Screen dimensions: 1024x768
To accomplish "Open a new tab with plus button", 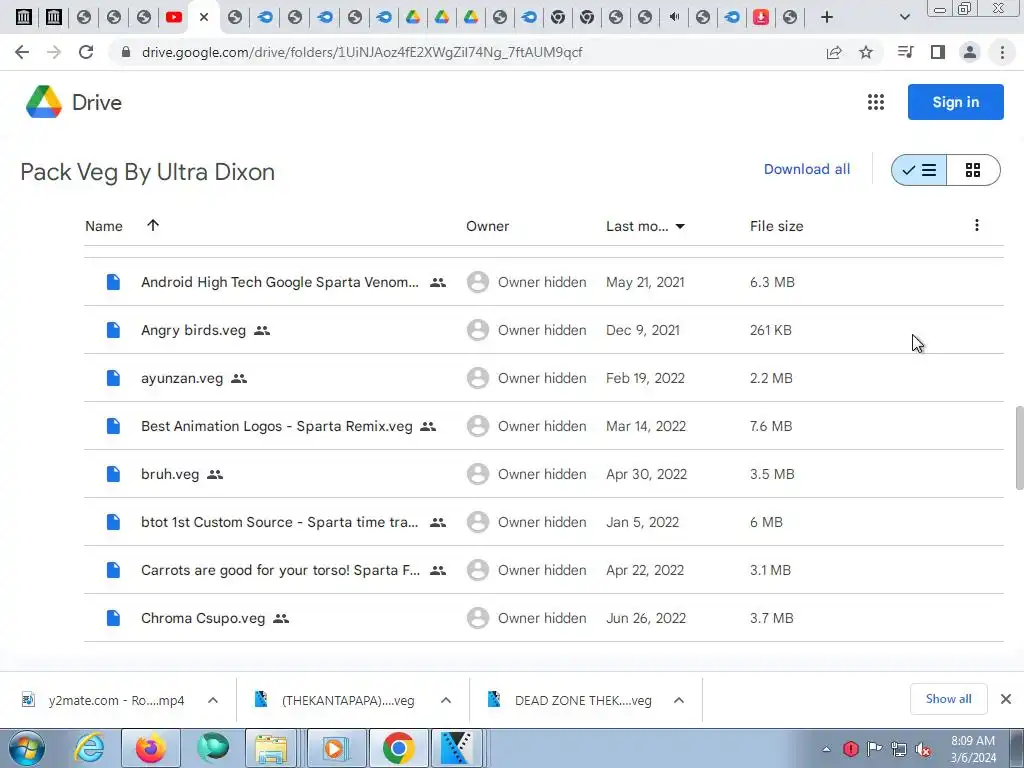I will pyautogui.click(x=827, y=17).
